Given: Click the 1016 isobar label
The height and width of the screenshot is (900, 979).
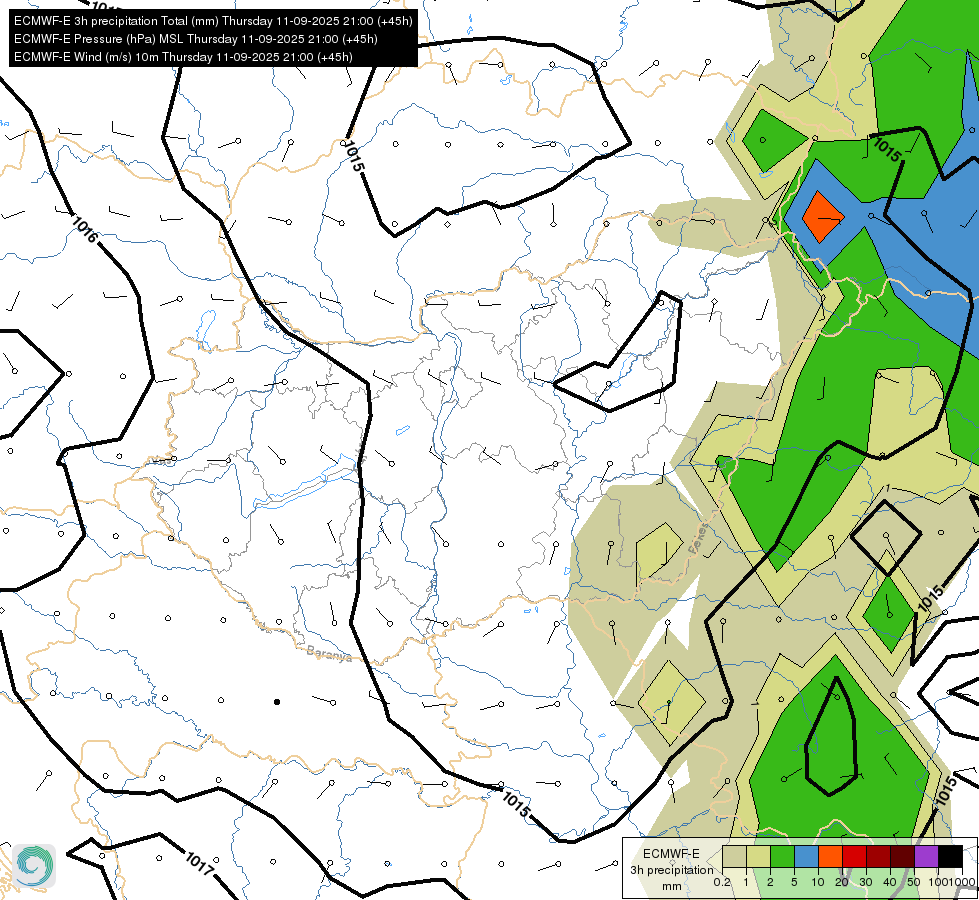Looking at the screenshot, I should pos(84,229).
